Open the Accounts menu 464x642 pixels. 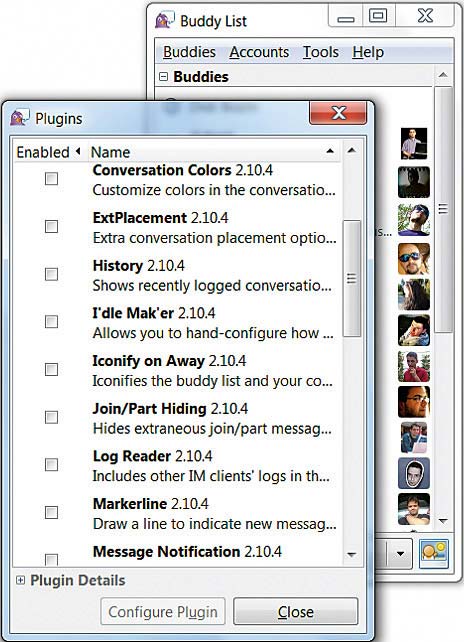pos(259,52)
